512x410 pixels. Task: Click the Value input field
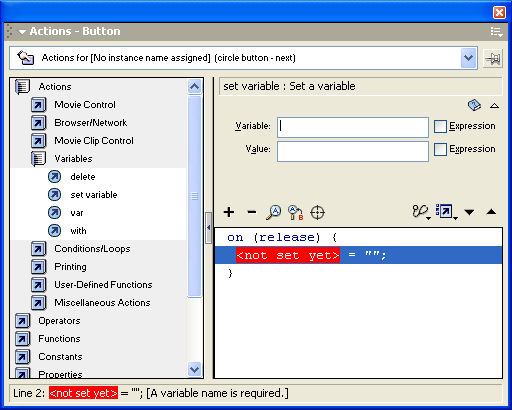pyautogui.click(x=353, y=151)
